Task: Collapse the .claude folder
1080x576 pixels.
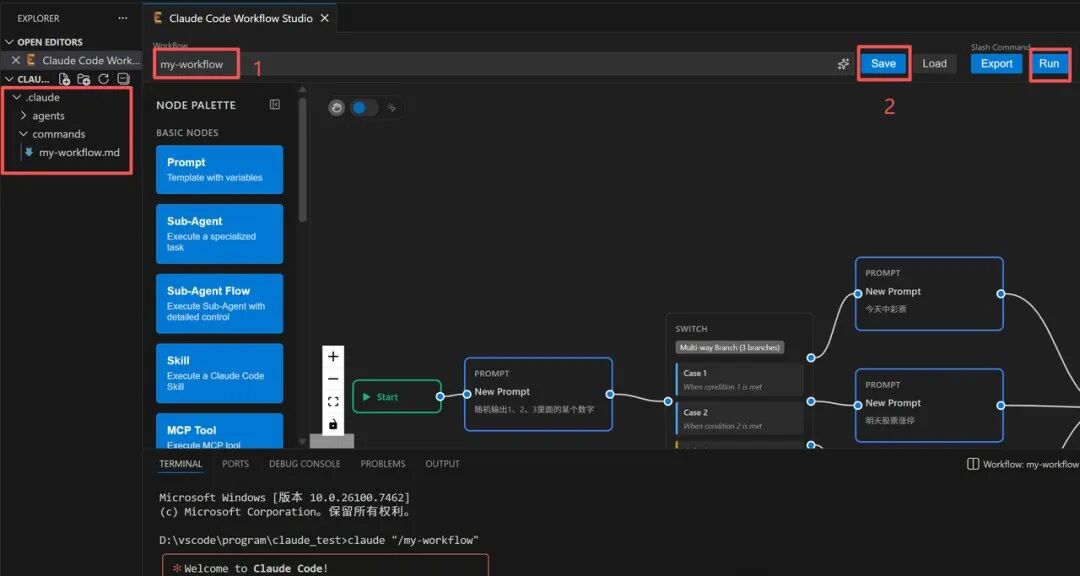Action: (17, 98)
